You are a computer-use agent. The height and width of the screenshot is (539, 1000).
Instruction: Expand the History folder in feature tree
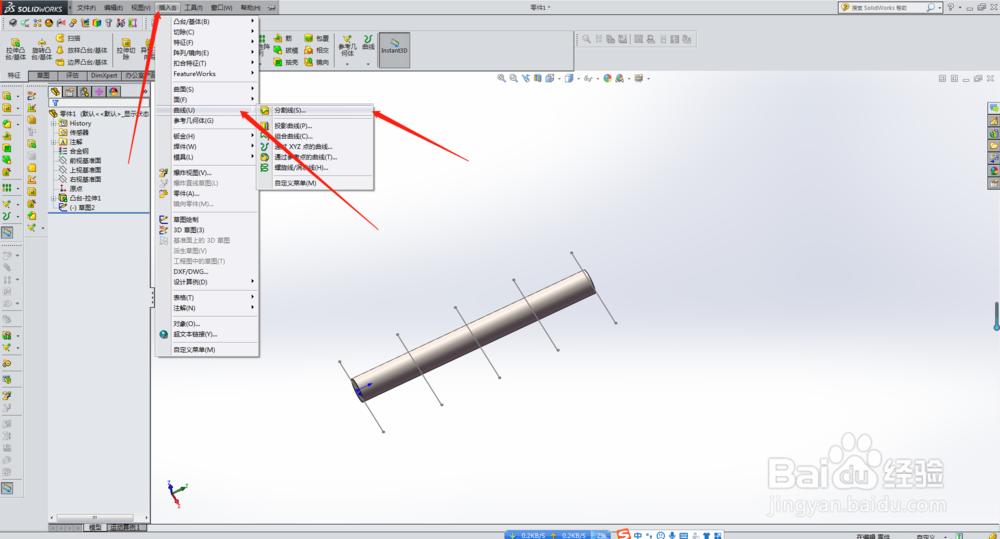tap(54, 123)
